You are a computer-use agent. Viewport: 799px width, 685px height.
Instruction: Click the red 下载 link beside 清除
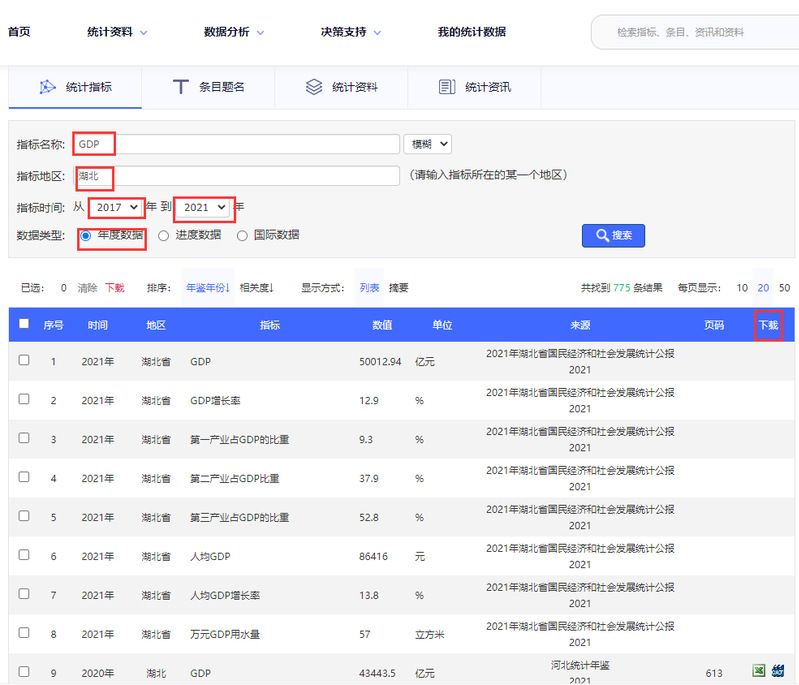(x=115, y=288)
